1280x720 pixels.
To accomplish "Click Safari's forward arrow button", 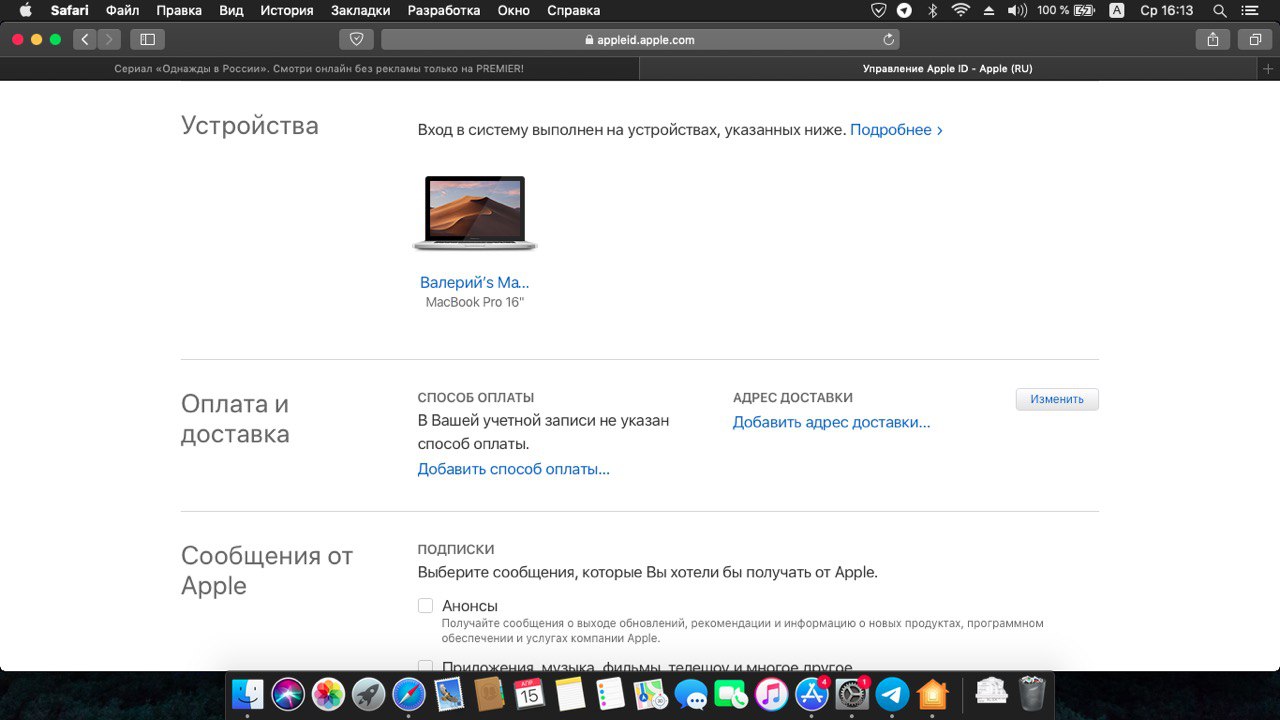I will pyautogui.click(x=109, y=39).
